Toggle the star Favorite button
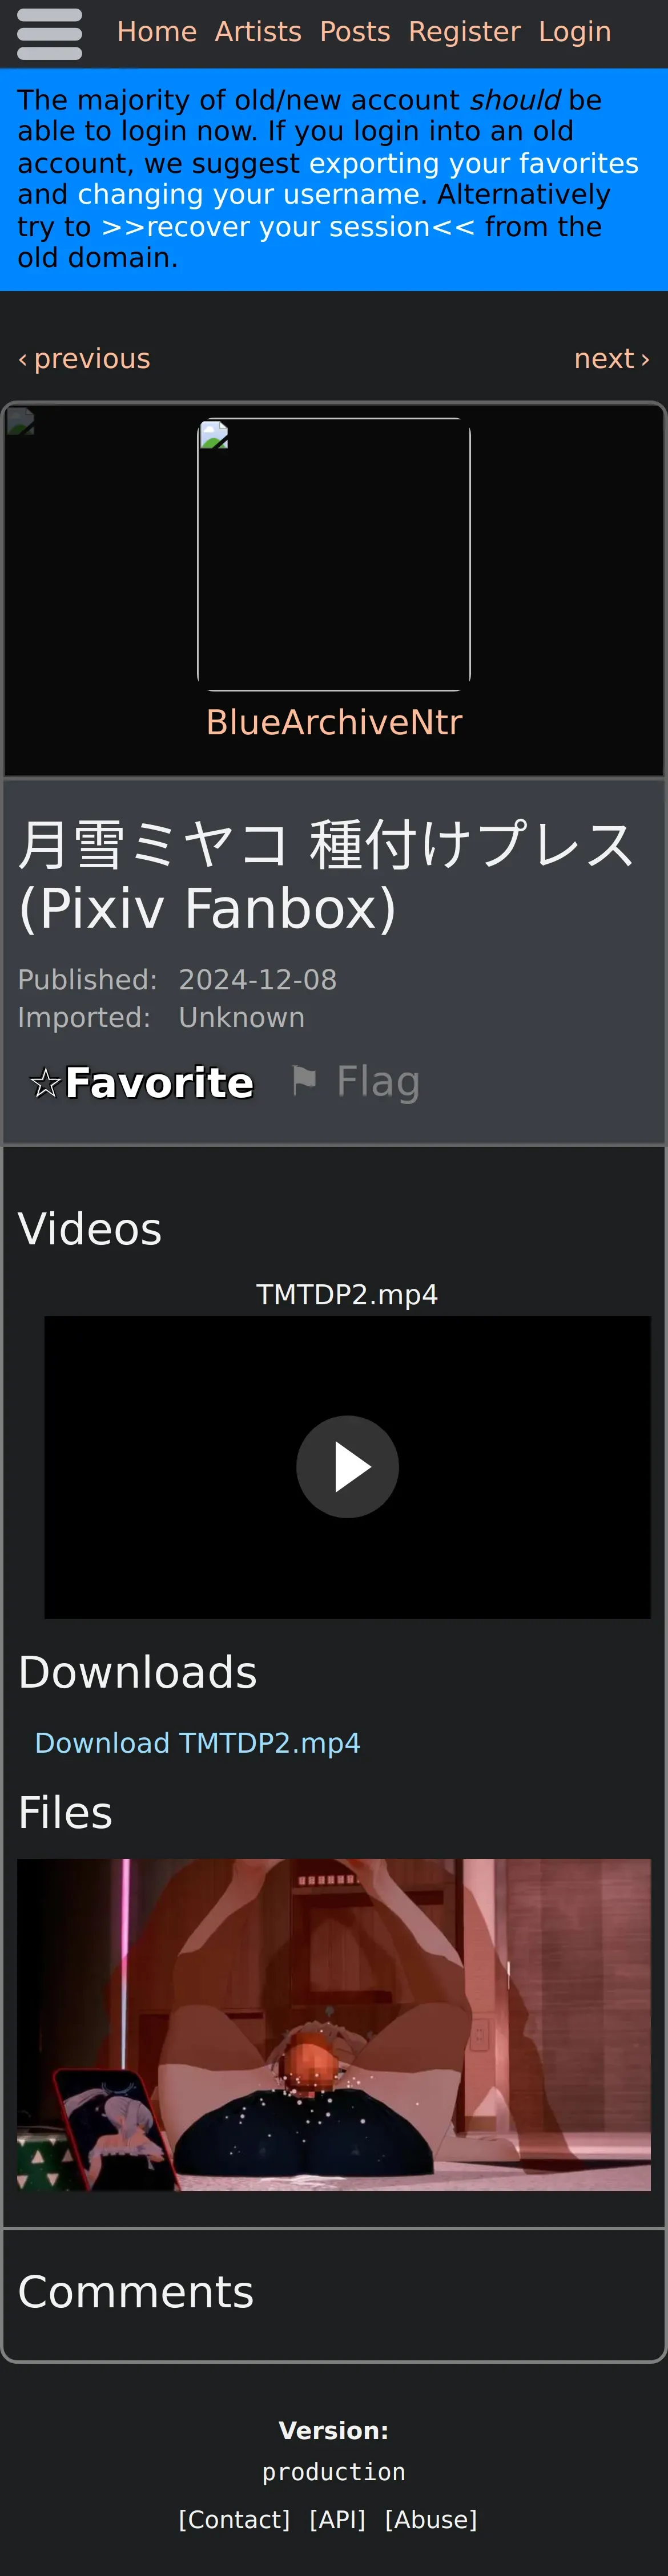Viewport: 668px width, 2576px height. pos(141,1082)
